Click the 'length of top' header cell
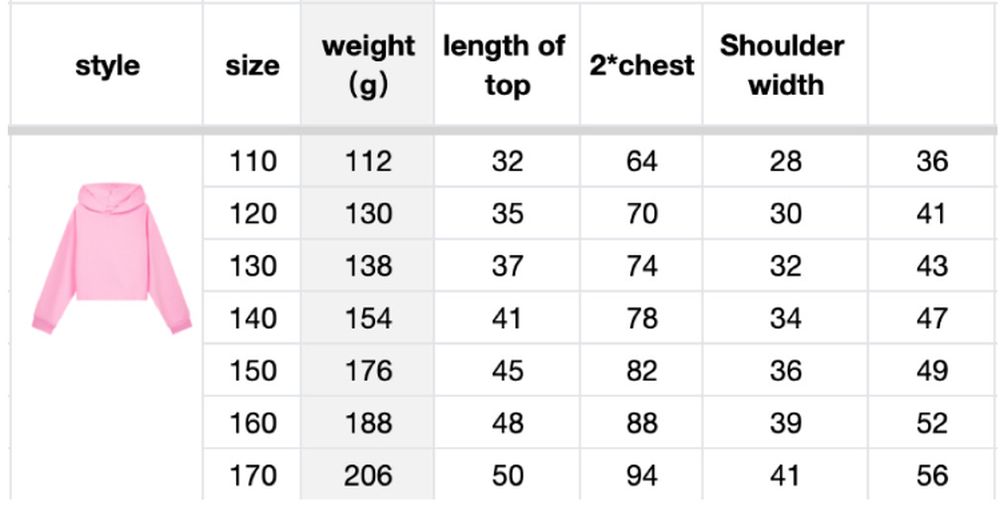1000x506 pixels. (x=507, y=65)
